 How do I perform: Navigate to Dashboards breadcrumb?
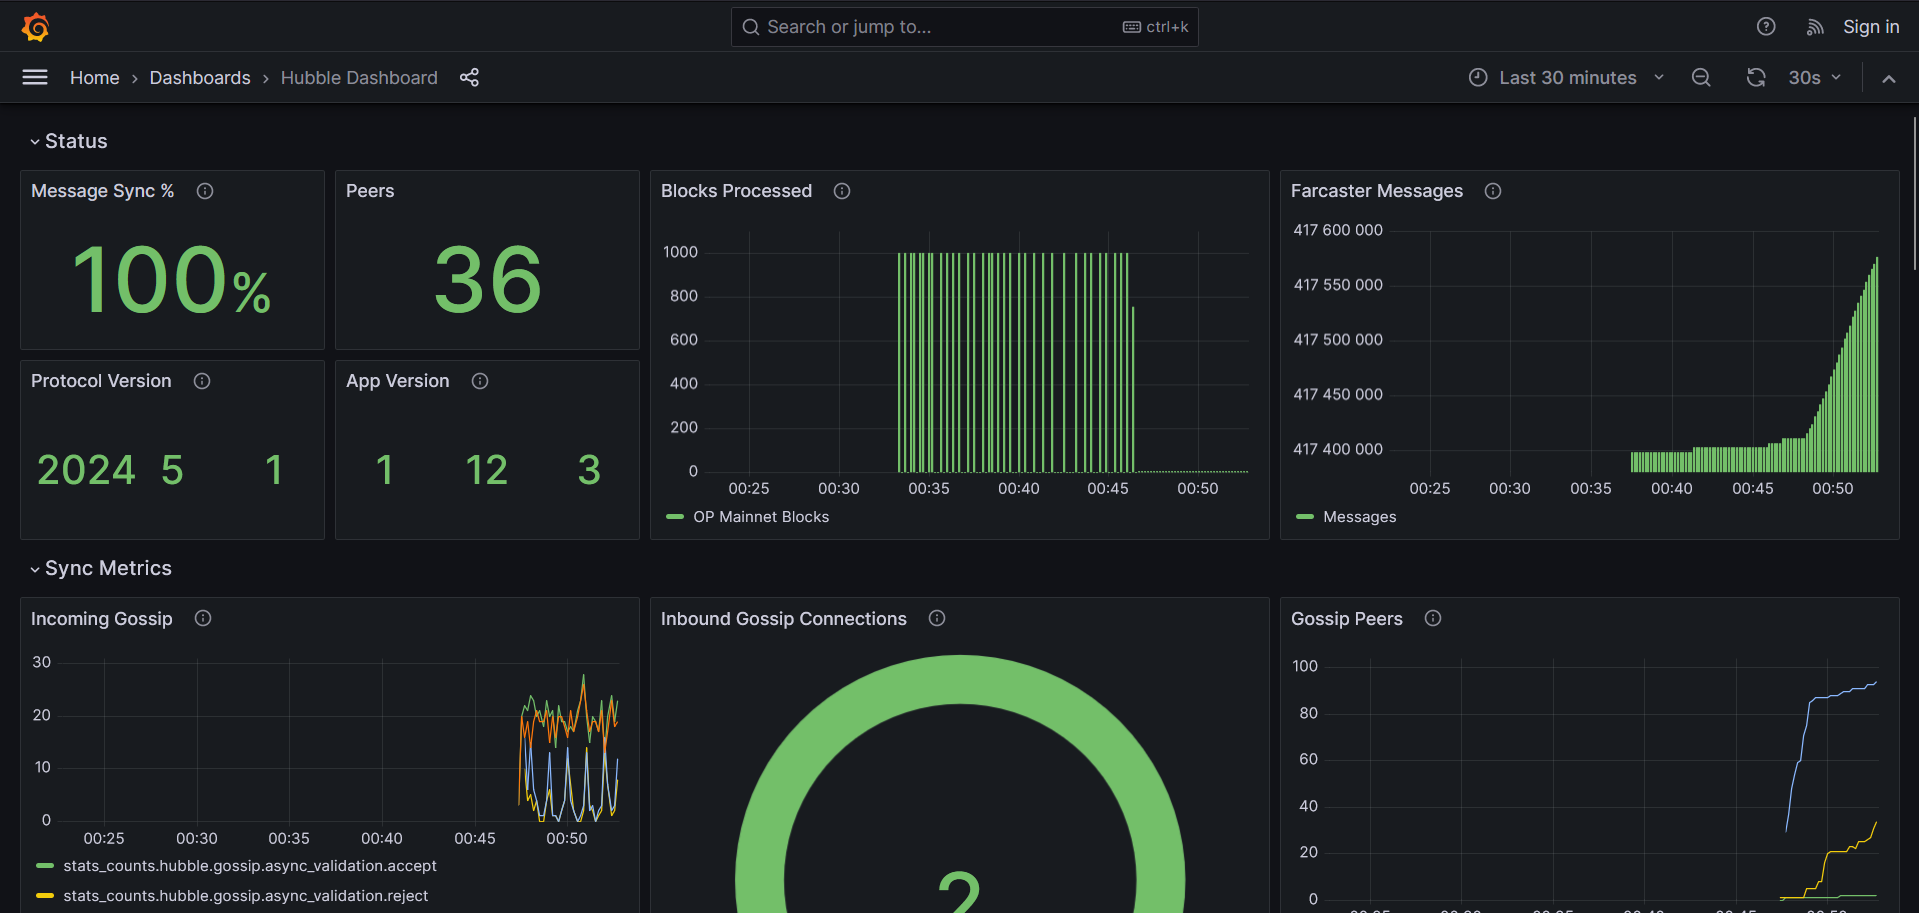200,77
